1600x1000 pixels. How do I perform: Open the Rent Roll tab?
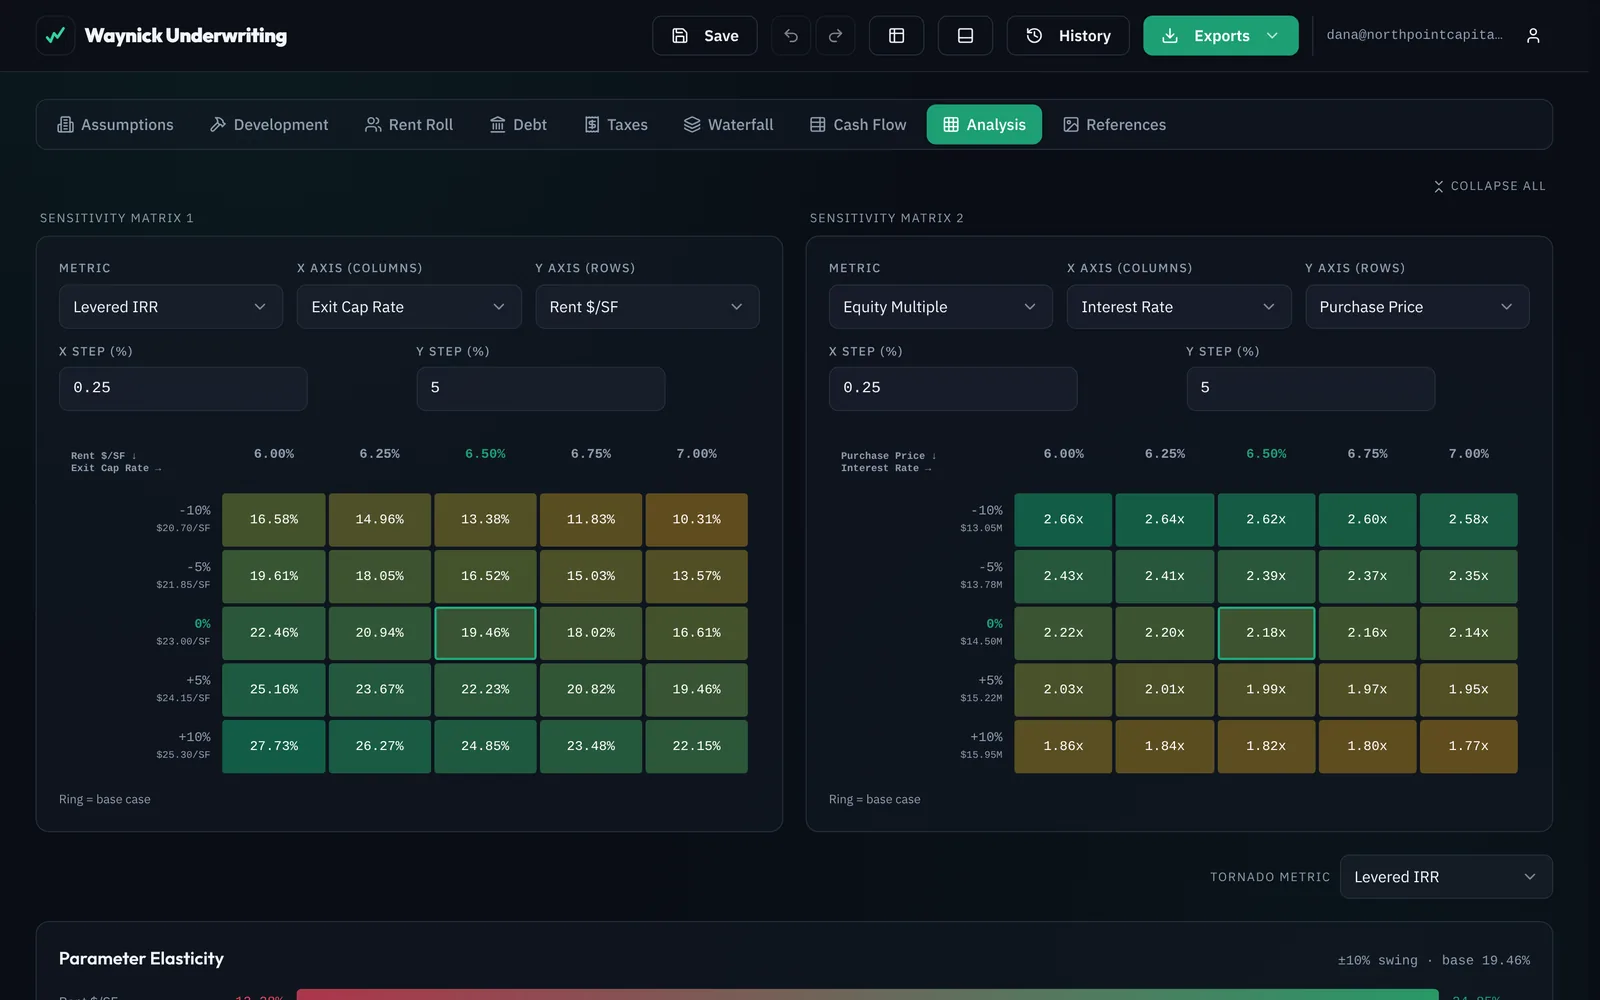point(409,125)
